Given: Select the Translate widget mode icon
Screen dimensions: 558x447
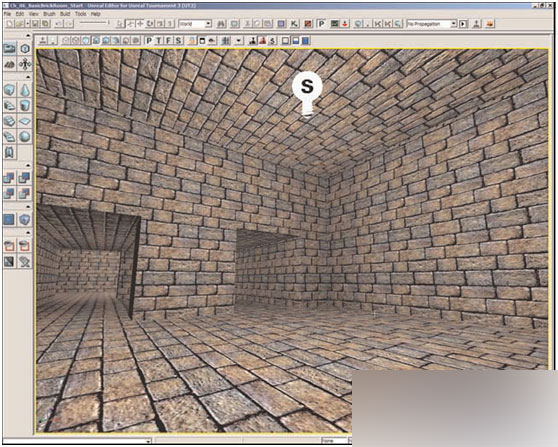Looking at the screenshot, I should (140, 23).
